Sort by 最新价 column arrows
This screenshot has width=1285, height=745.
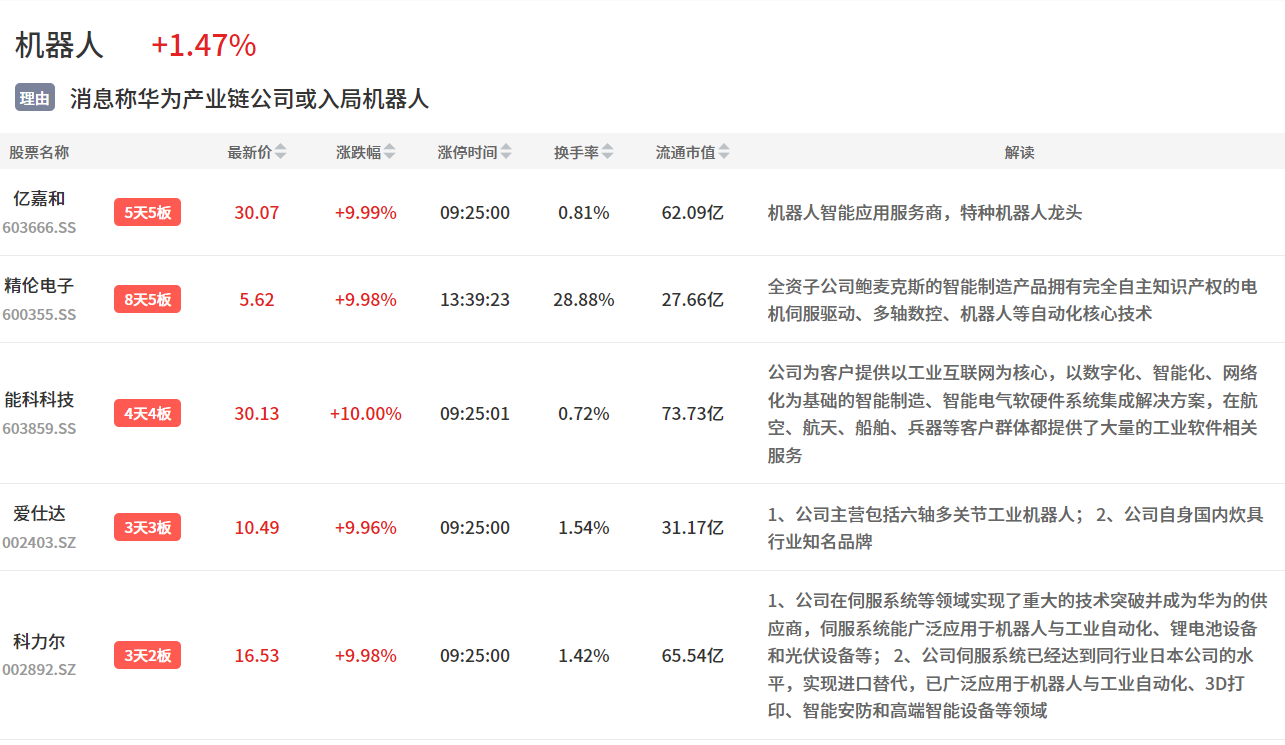click(281, 152)
